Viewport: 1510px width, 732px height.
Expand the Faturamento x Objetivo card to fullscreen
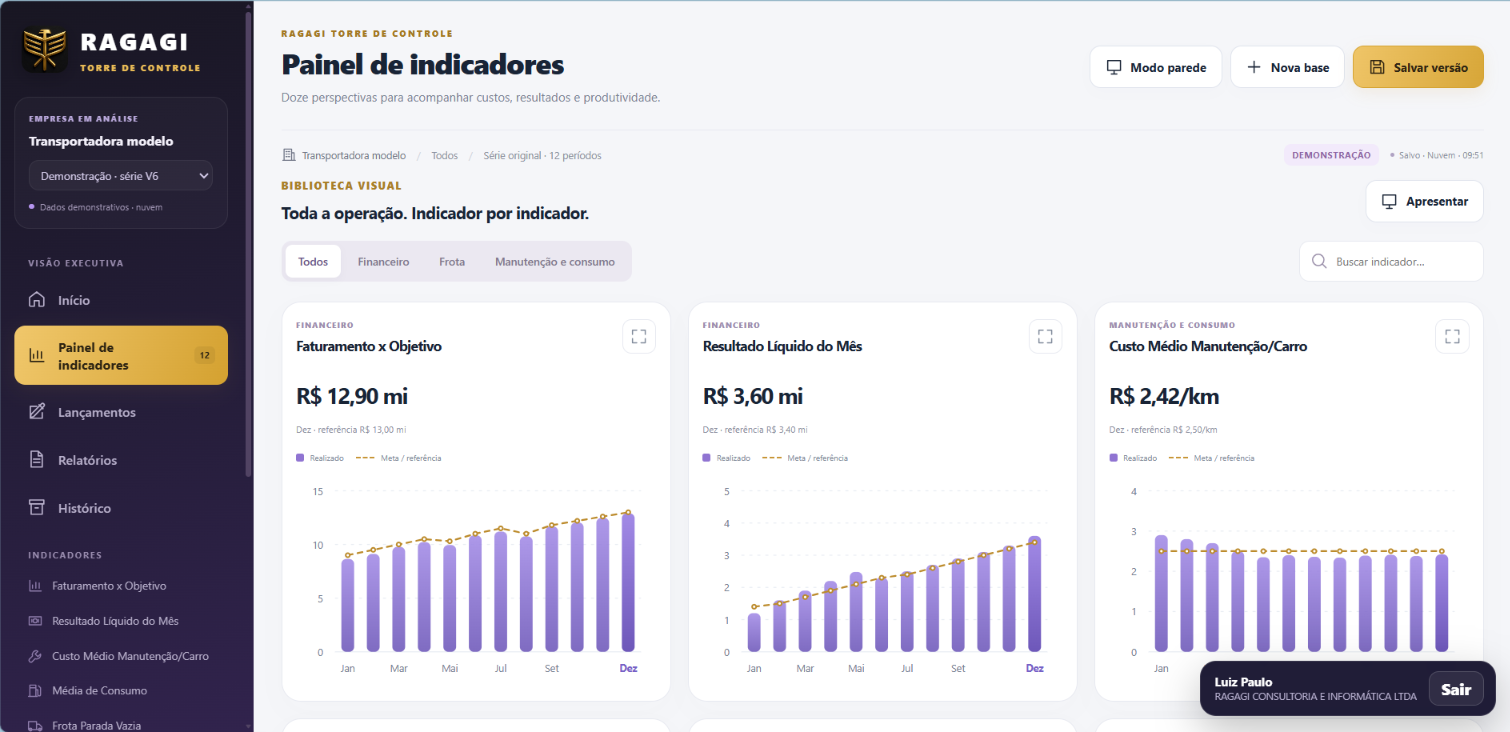(x=639, y=336)
